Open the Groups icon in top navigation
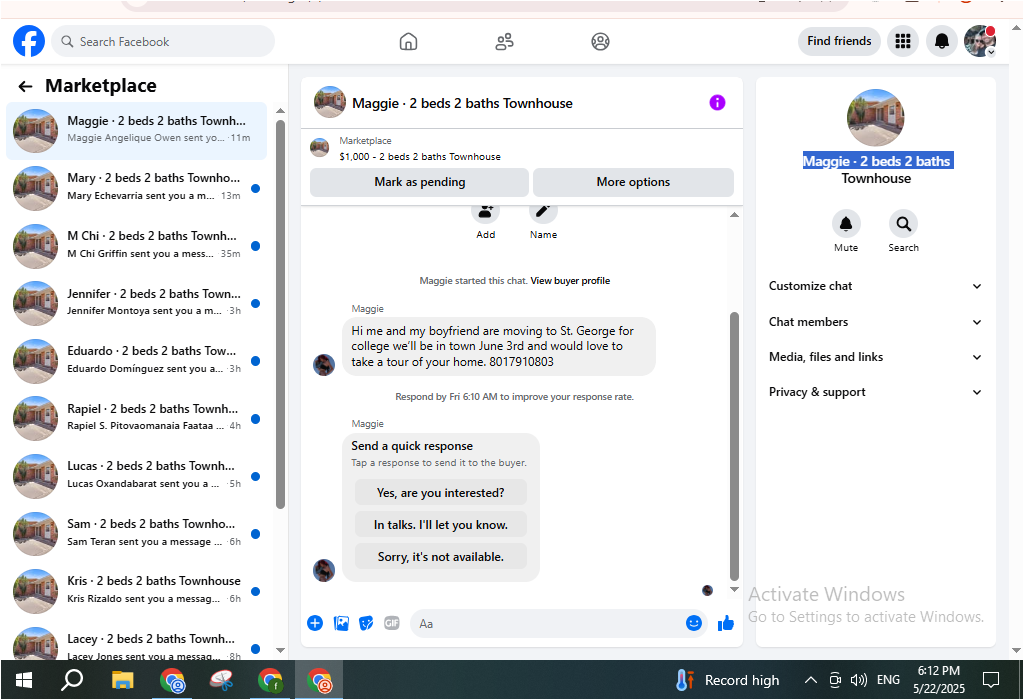This screenshot has width=1024, height=700. pyautogui.click(x=600, y=42)
